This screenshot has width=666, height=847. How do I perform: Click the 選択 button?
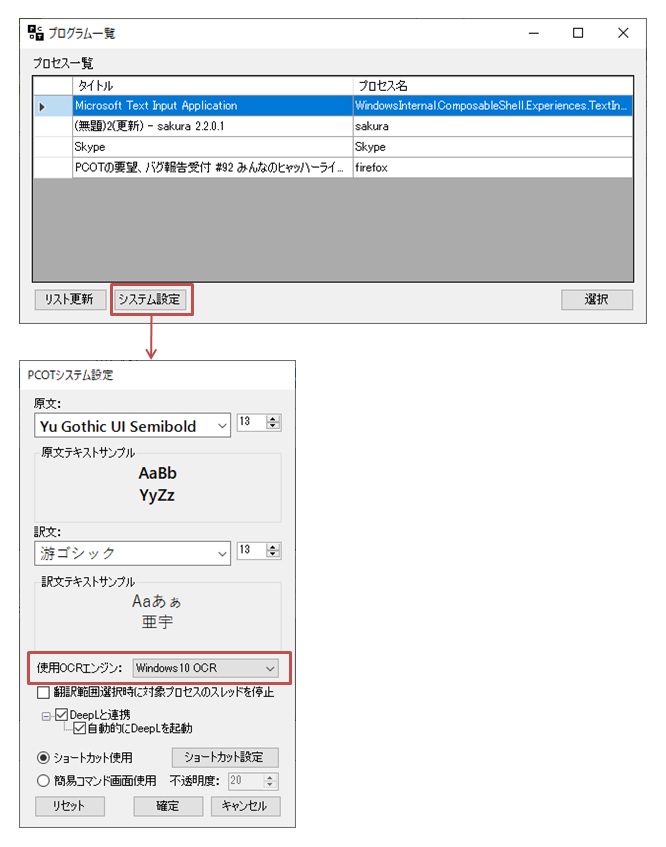click(x=596, y=299)
